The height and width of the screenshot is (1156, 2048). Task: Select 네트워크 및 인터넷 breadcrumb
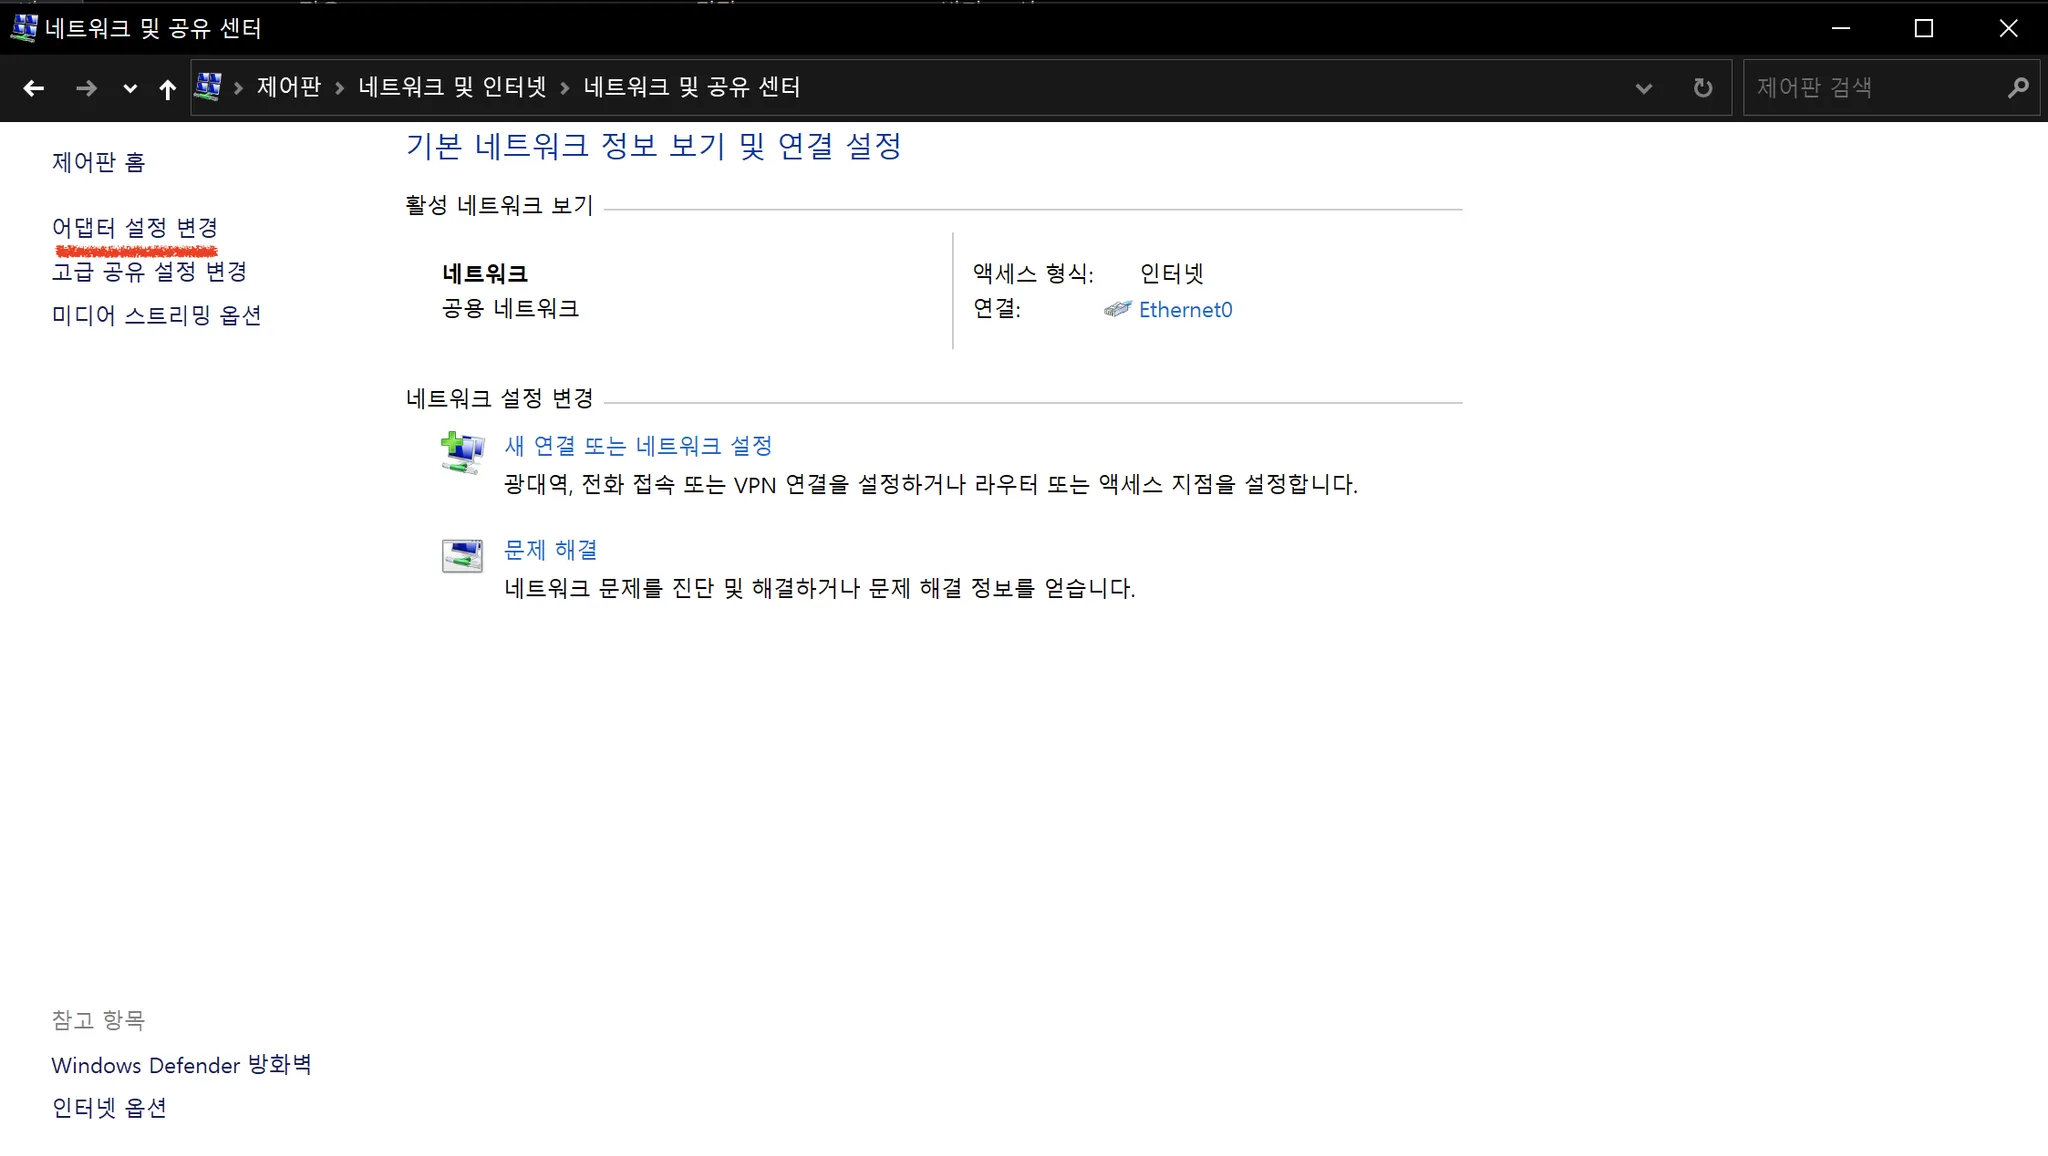[452, 87]
